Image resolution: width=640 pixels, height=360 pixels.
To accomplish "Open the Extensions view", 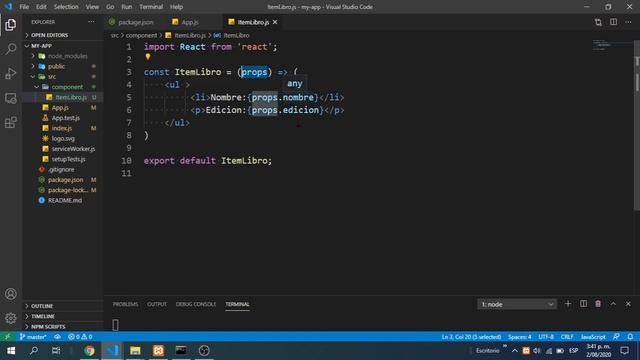I will [x=11, y=122].
